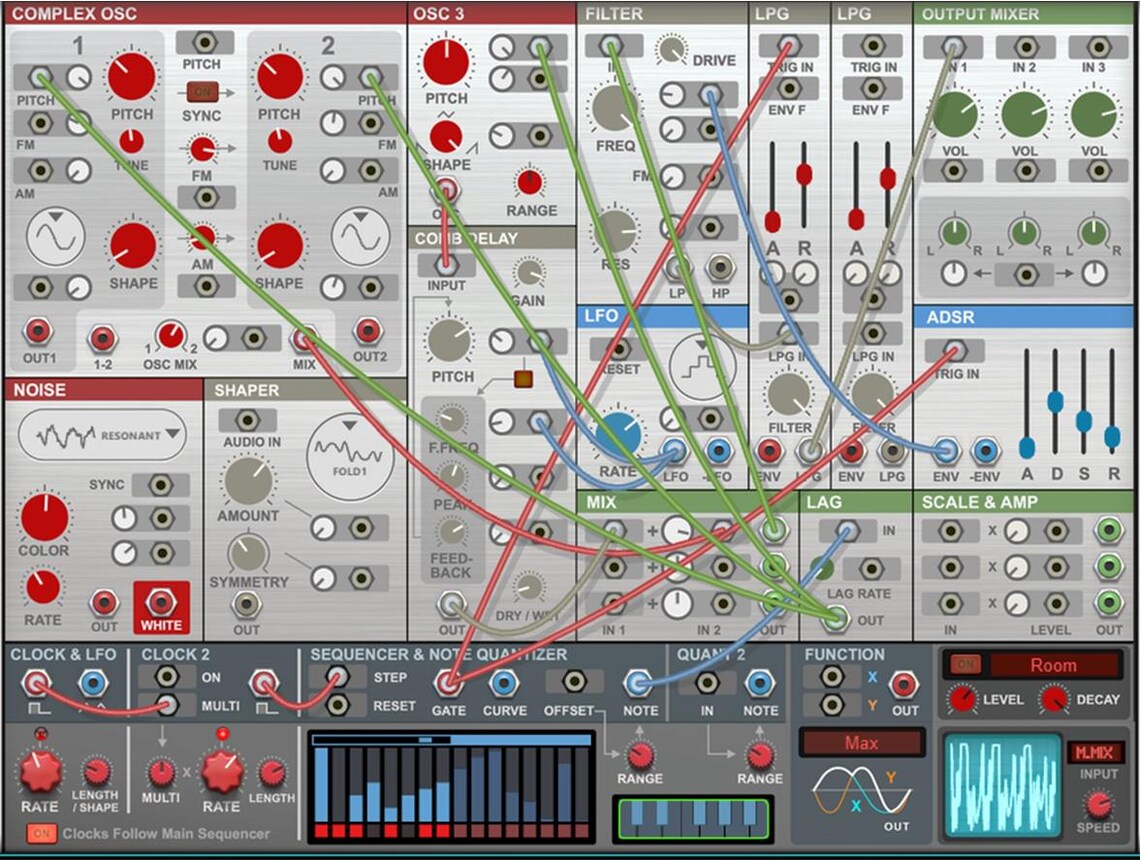This screenshot has width=1140, height=860.
Task: Open the Max mode selector in FUNCTION
Action: pos(862,742)
